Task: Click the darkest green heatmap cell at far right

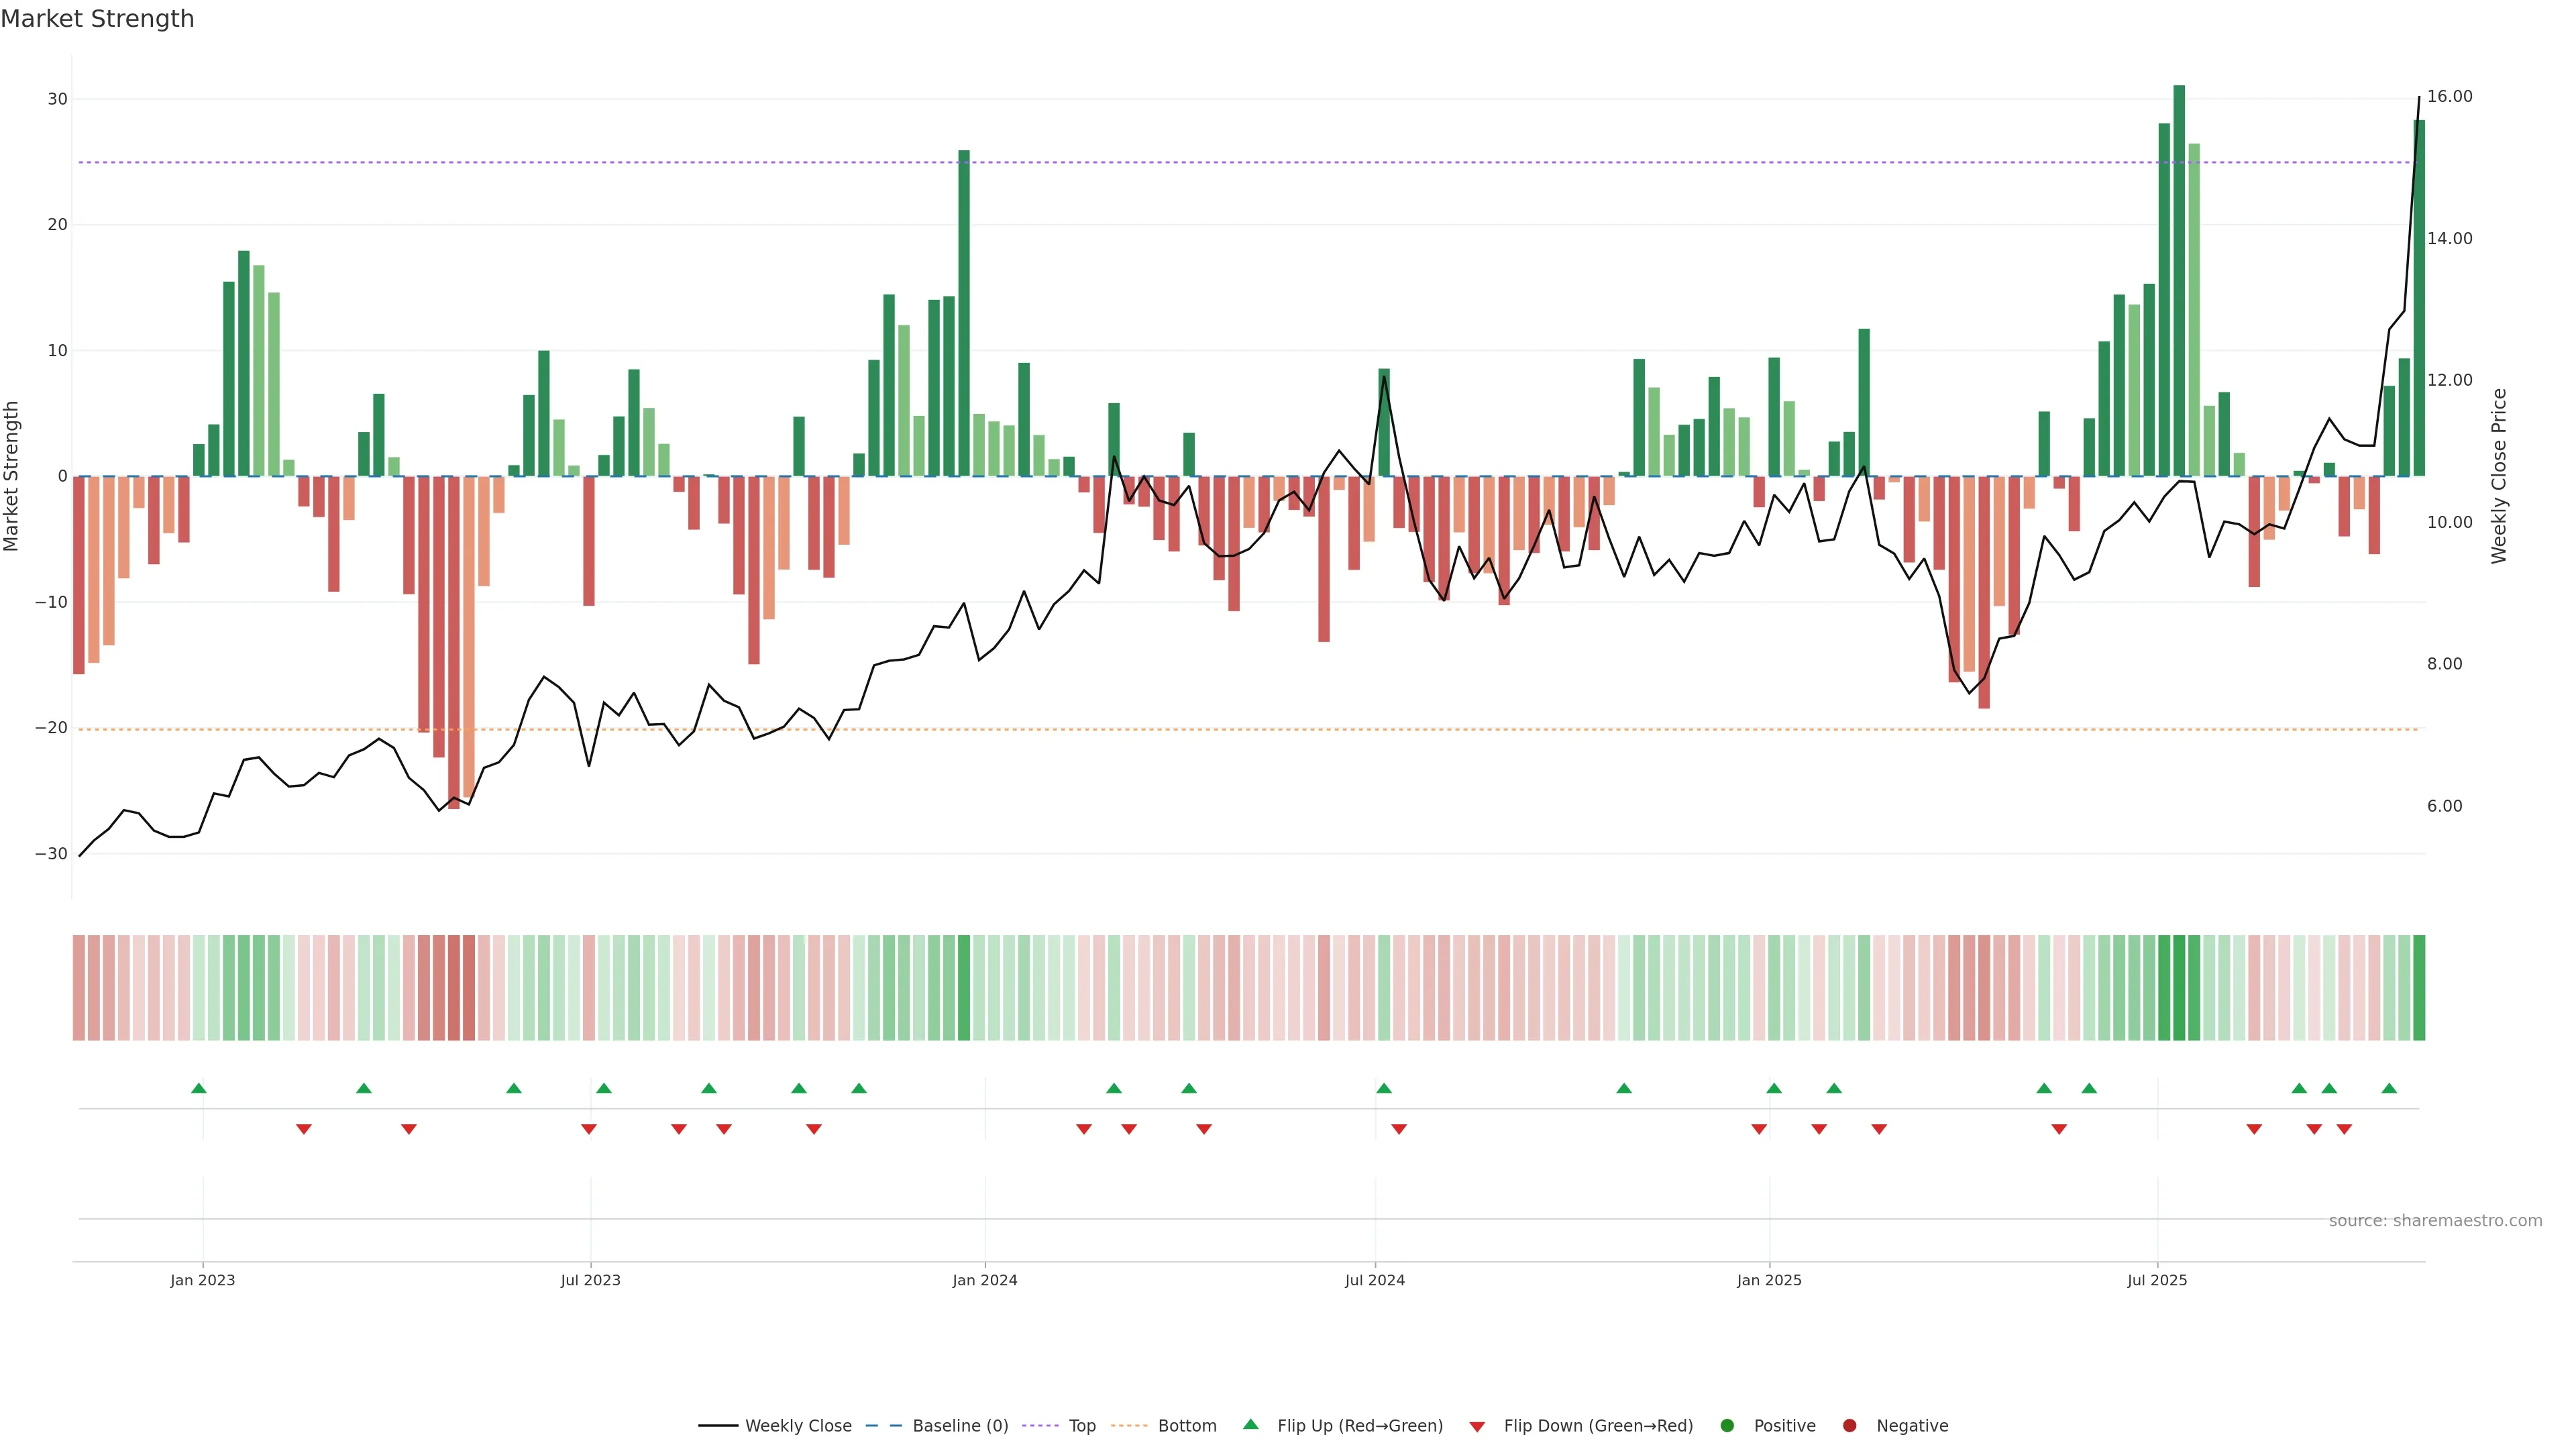Action: (2419, 987)
